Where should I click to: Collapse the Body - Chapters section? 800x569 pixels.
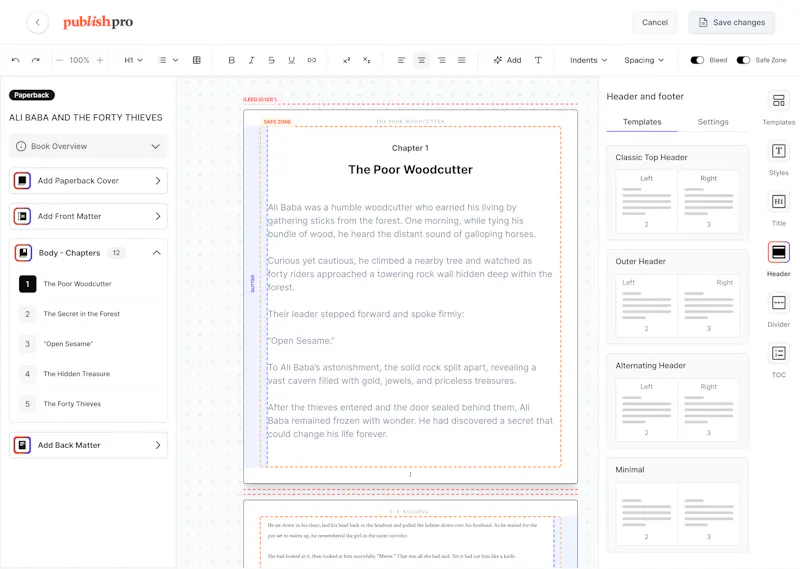(157, 253)
